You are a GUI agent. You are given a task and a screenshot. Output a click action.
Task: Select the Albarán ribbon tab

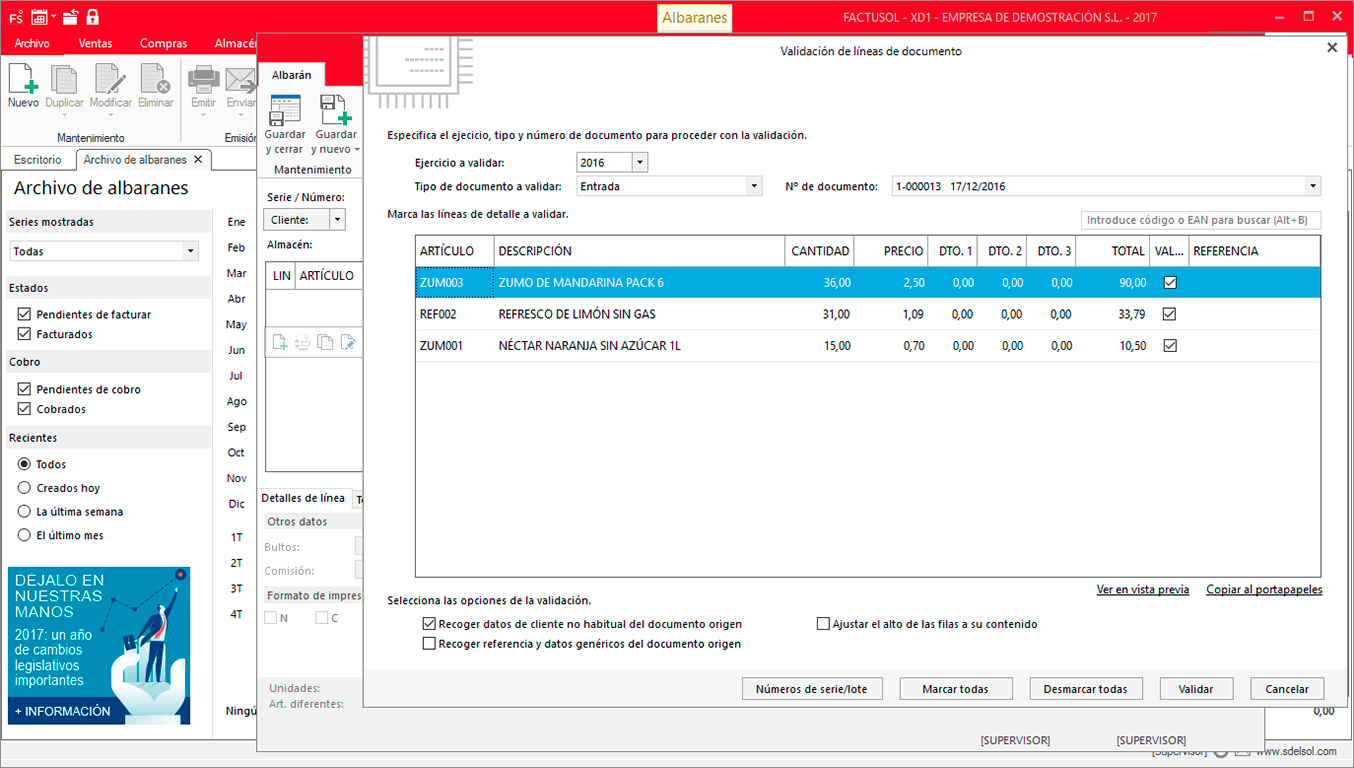292,75
